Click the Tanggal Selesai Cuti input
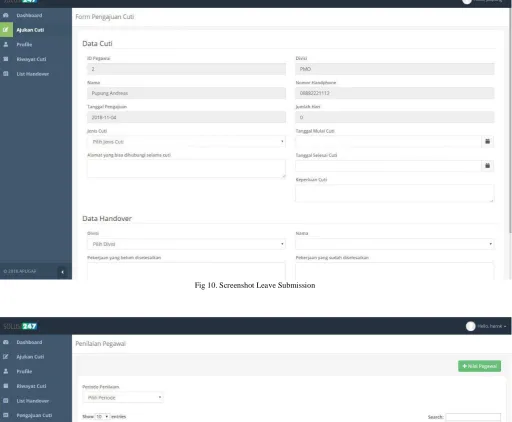 coord(388,166)
